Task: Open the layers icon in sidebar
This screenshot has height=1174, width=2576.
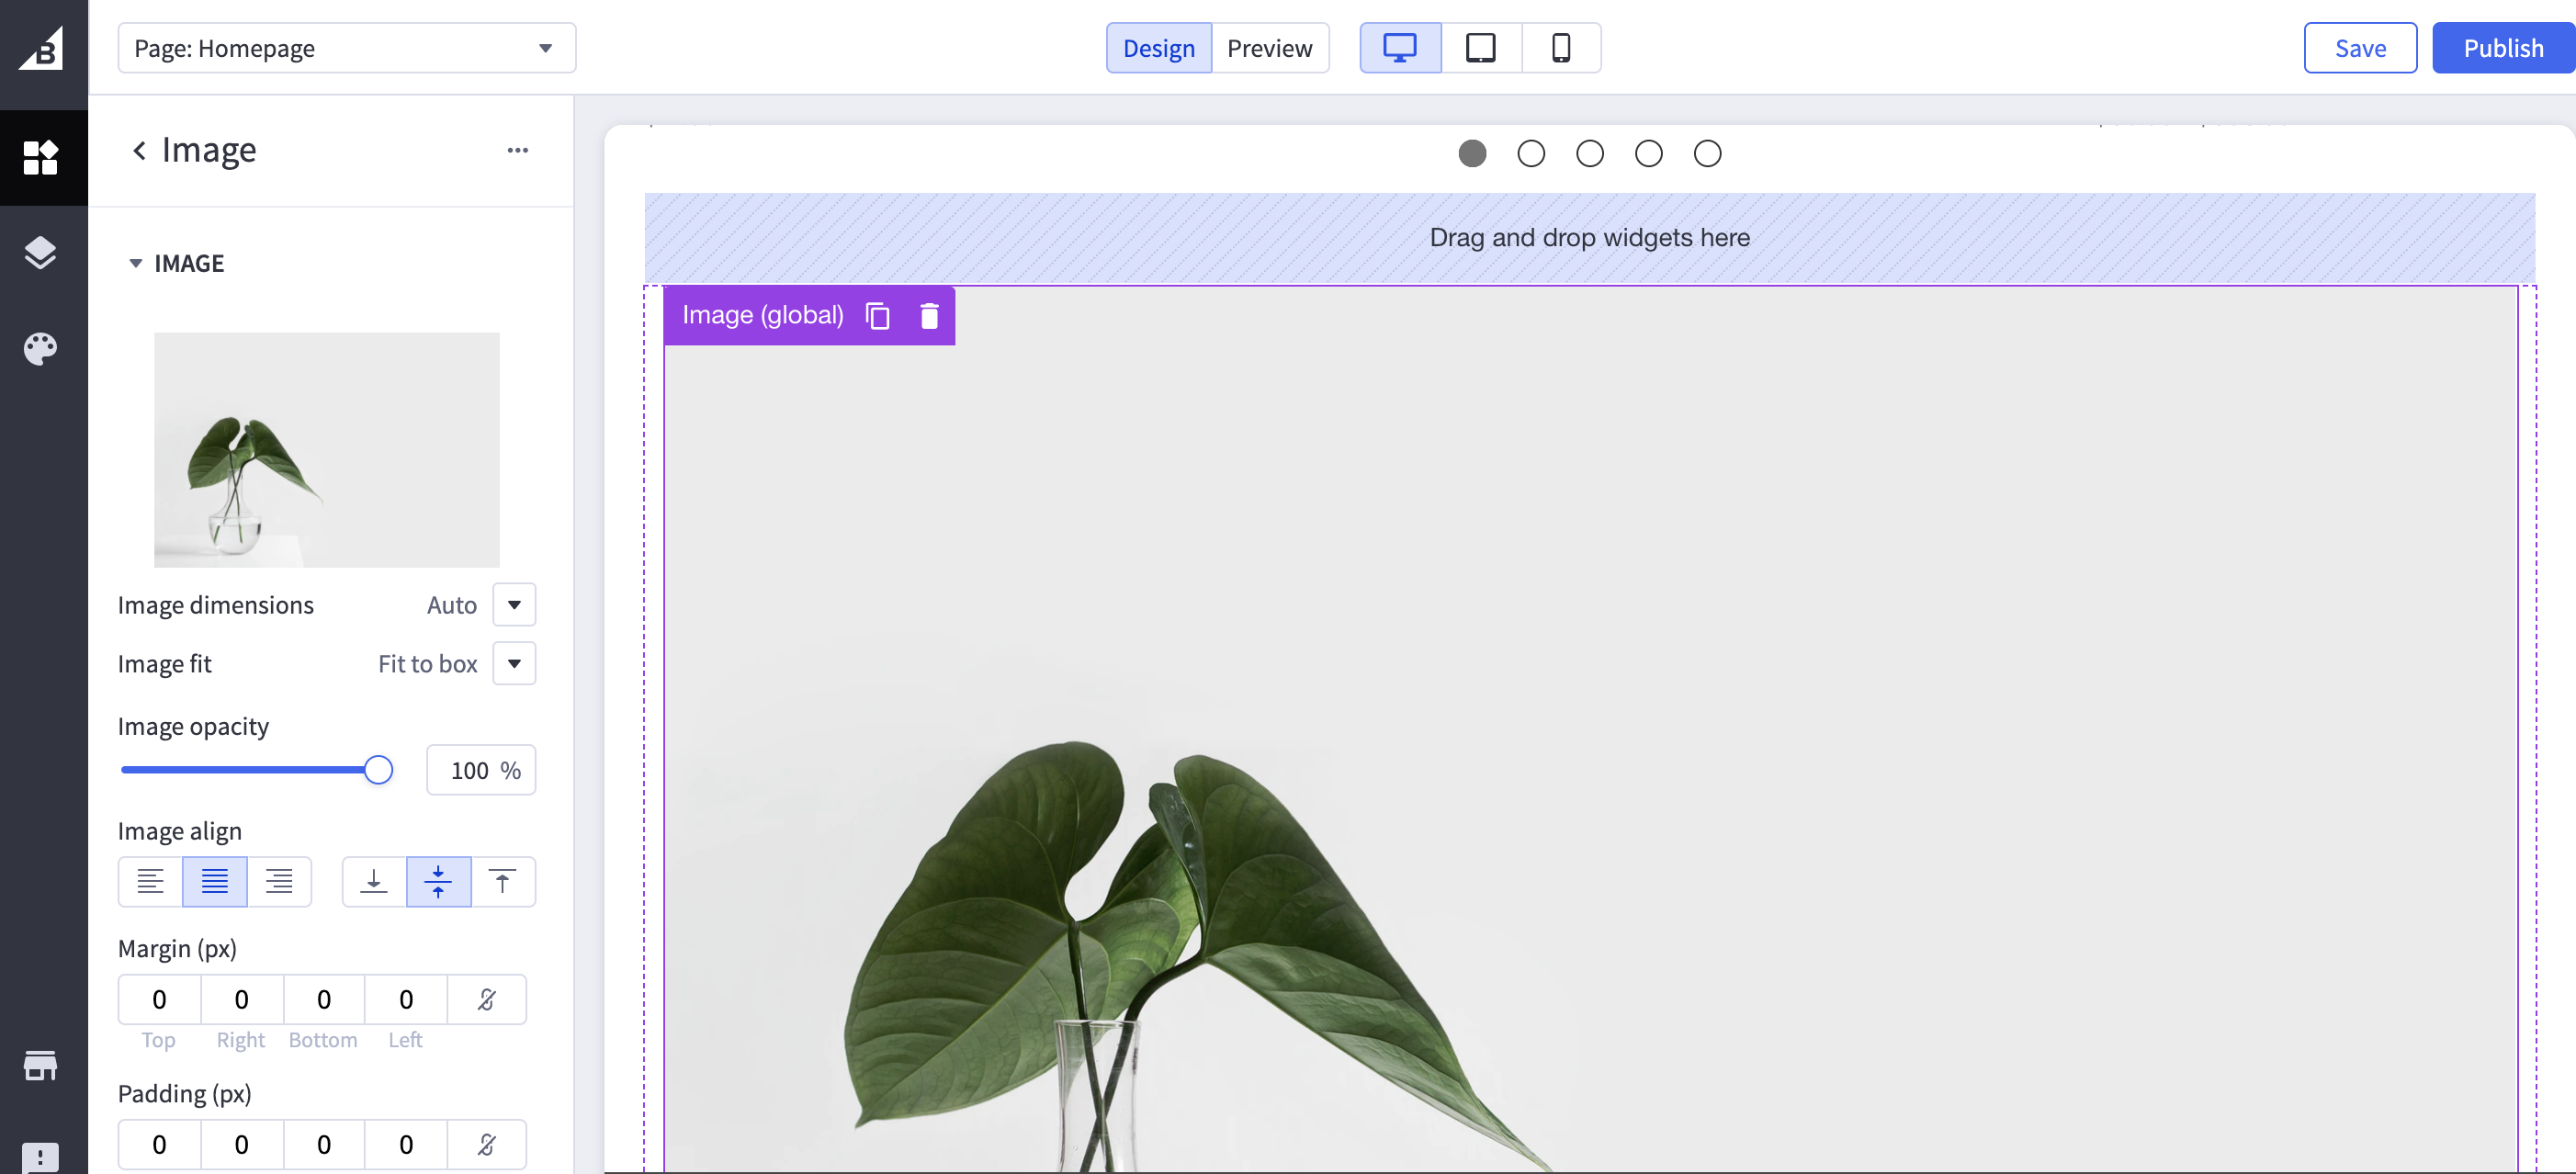Action: pyautogui.click(x=41, y=253)
